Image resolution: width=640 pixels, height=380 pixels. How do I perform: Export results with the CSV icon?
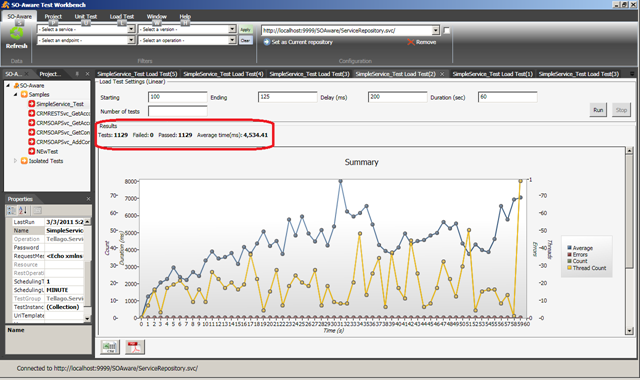point(110,347)
